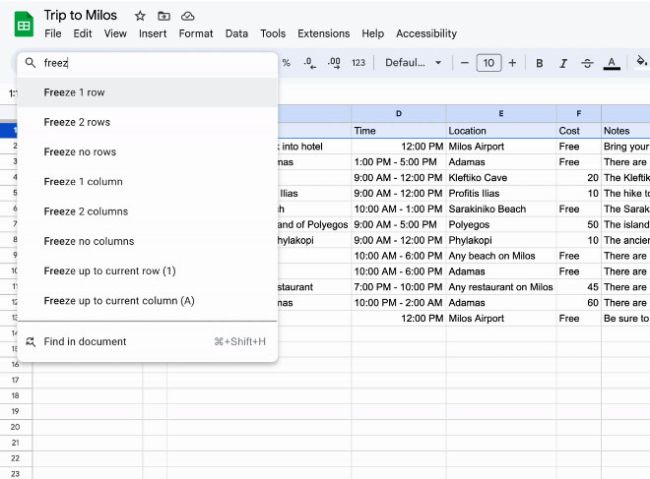The width and height of the screenshot is (650, 479).
Task: Decrease decimal places
Action: click(x=310, y=63)
